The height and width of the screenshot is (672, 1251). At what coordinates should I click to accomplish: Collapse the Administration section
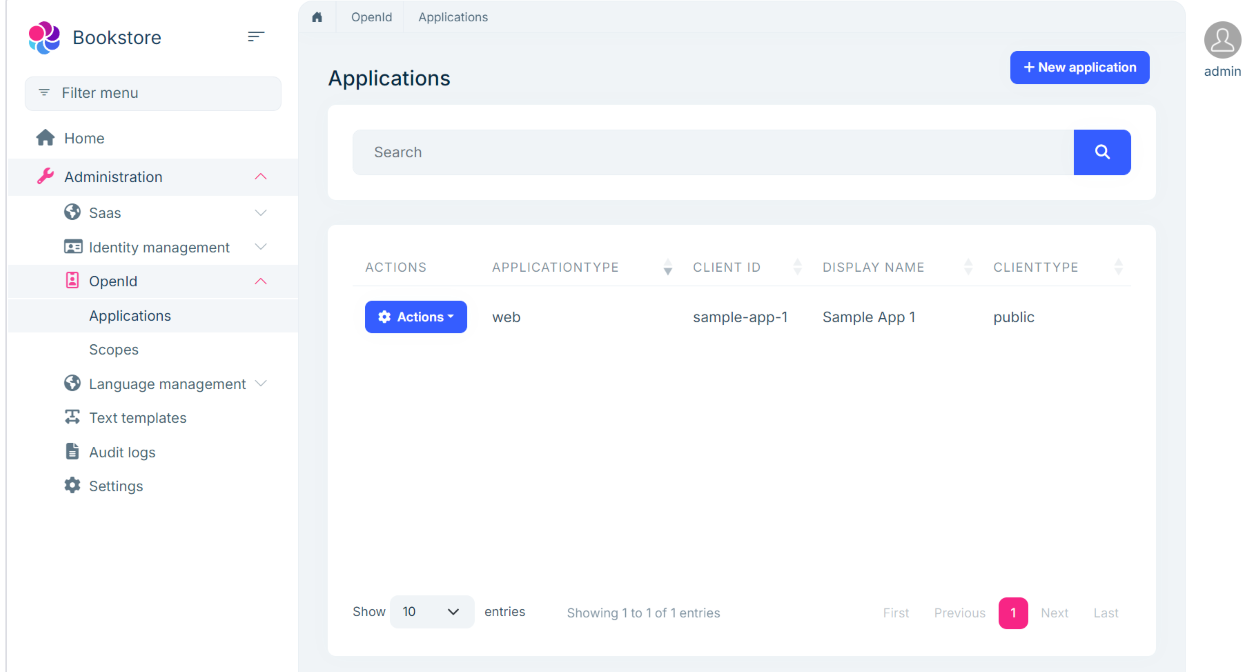[260, 176]
